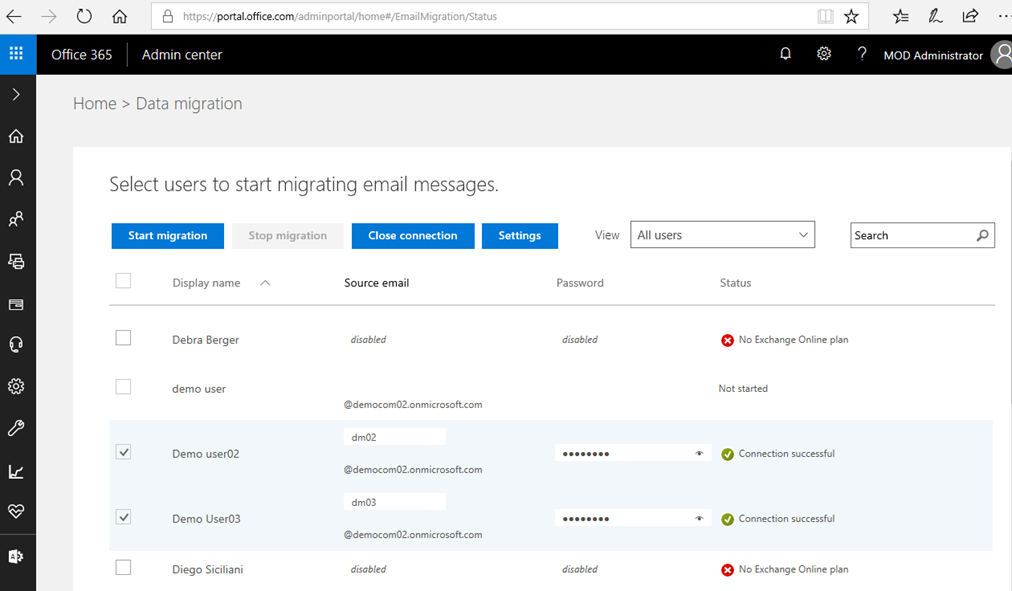Click the Status column header

click(736, 283)
